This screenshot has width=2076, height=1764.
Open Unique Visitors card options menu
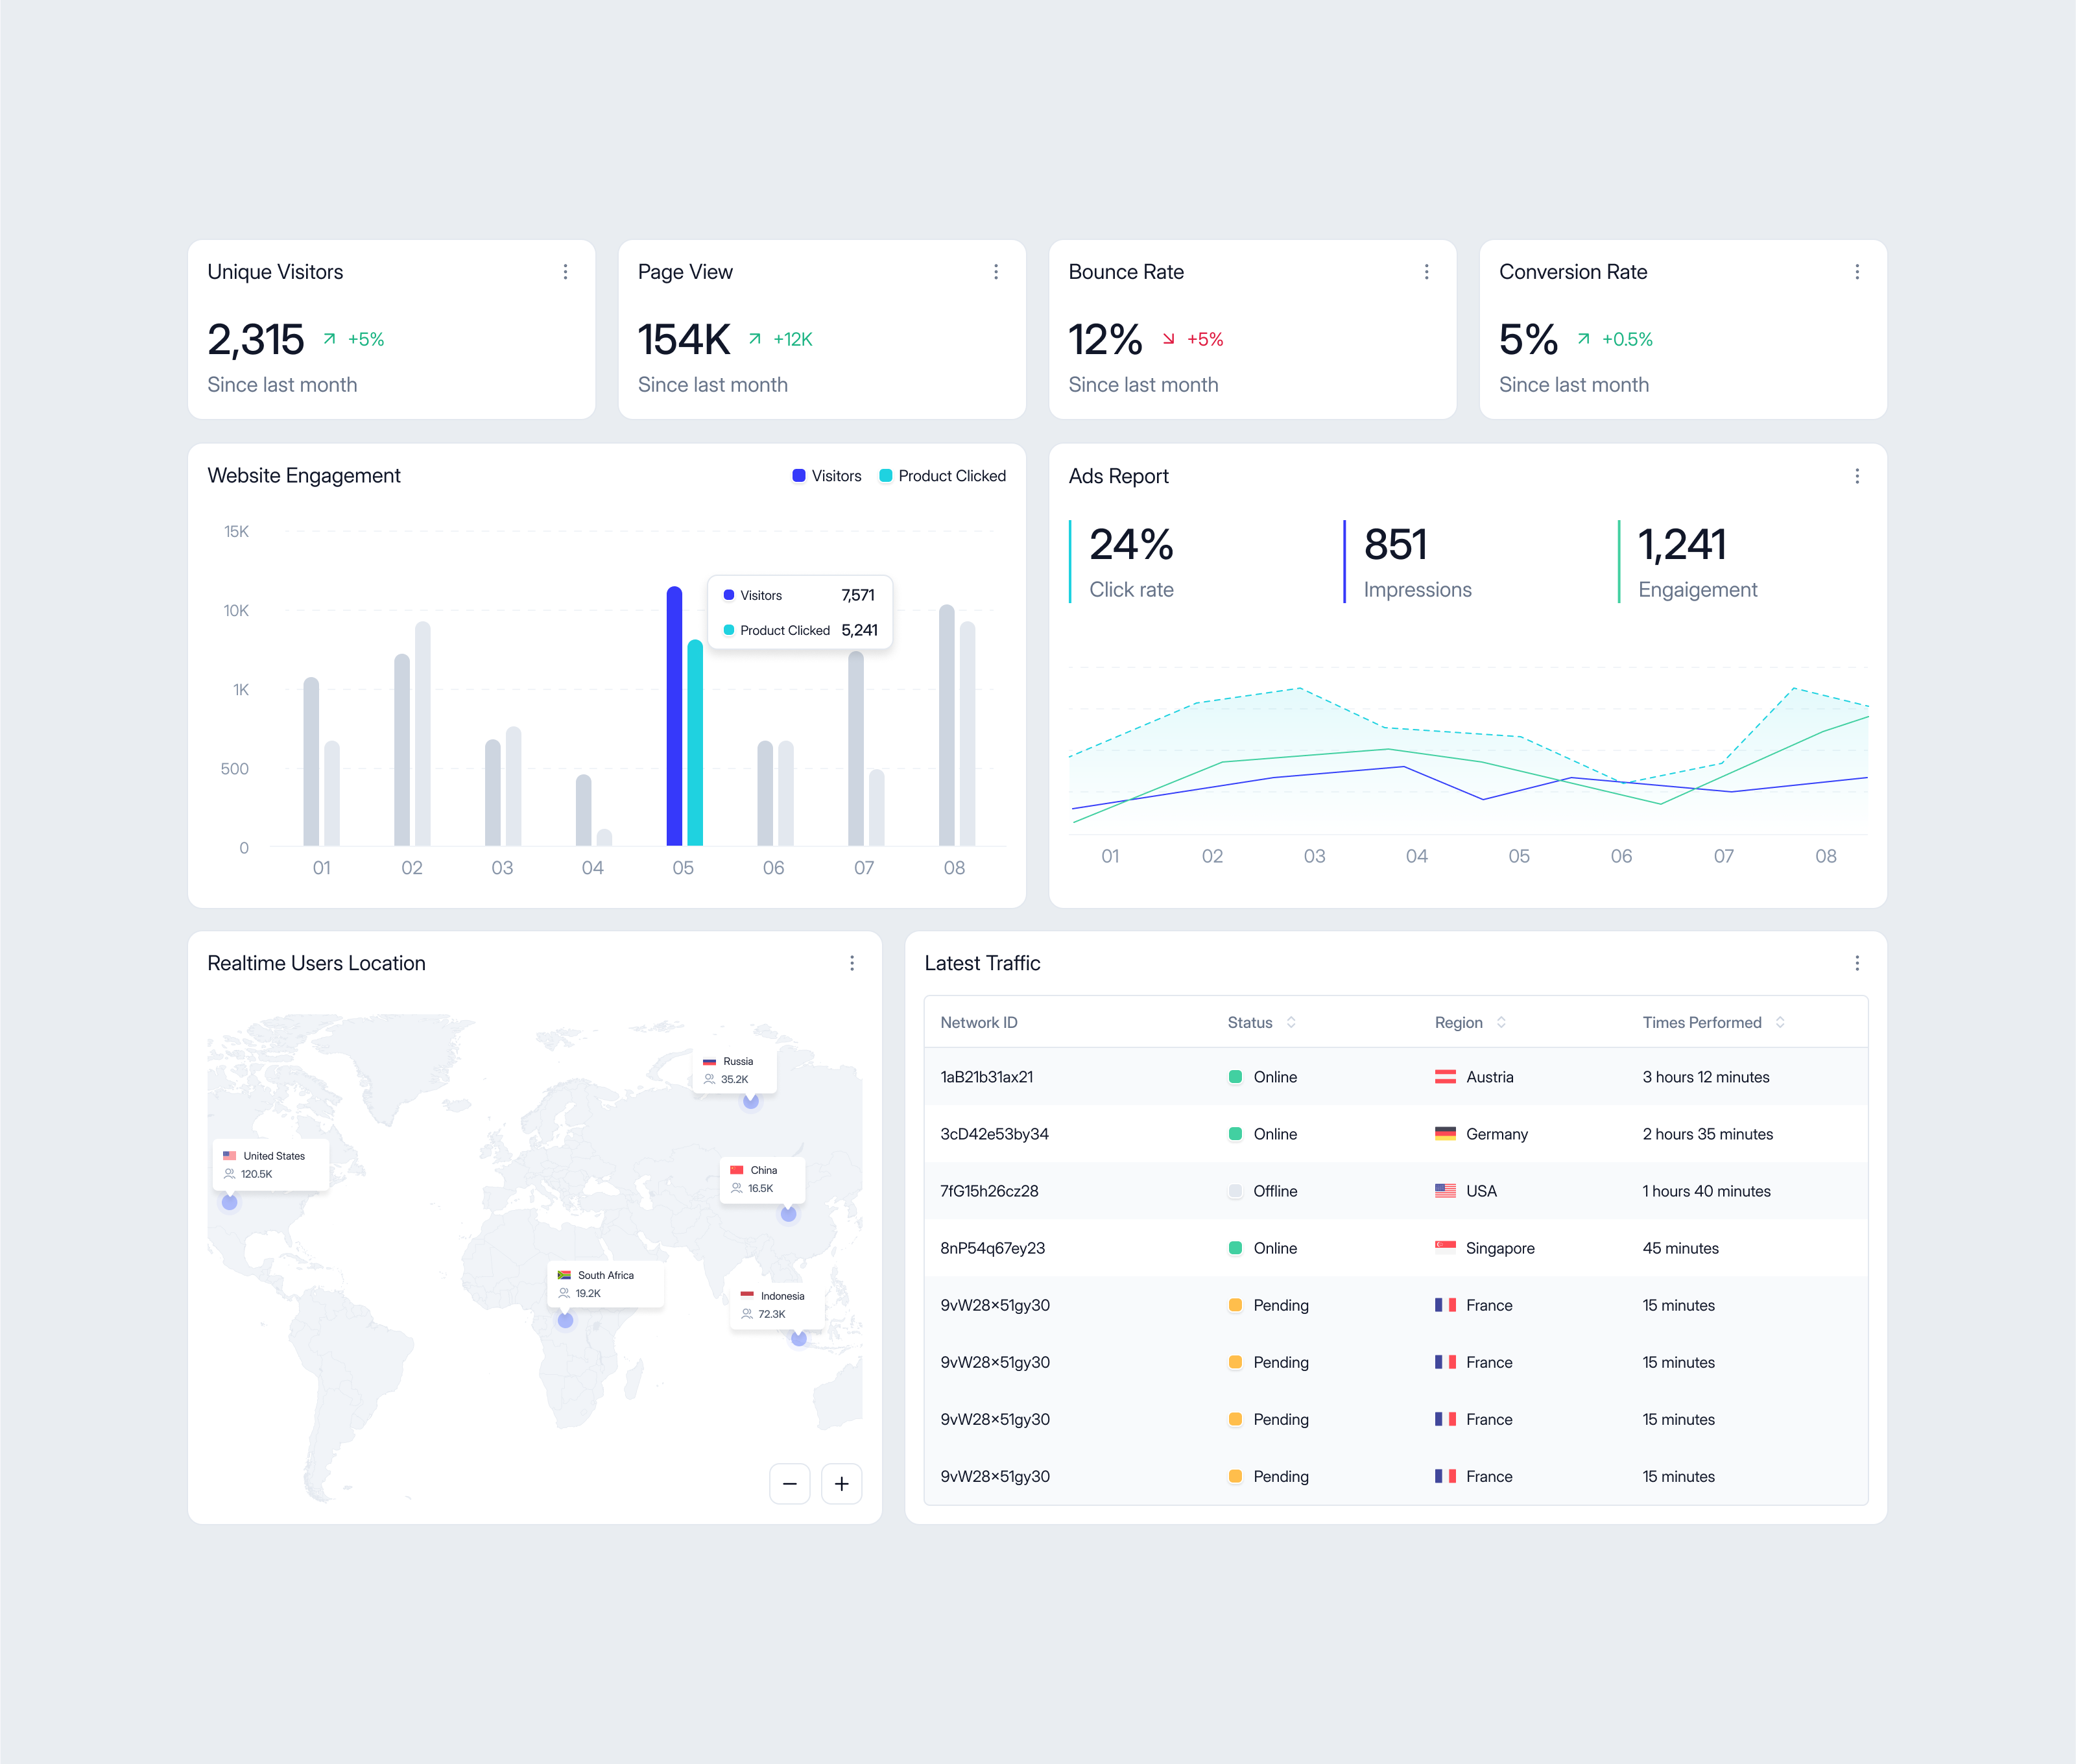click(565, 272)
